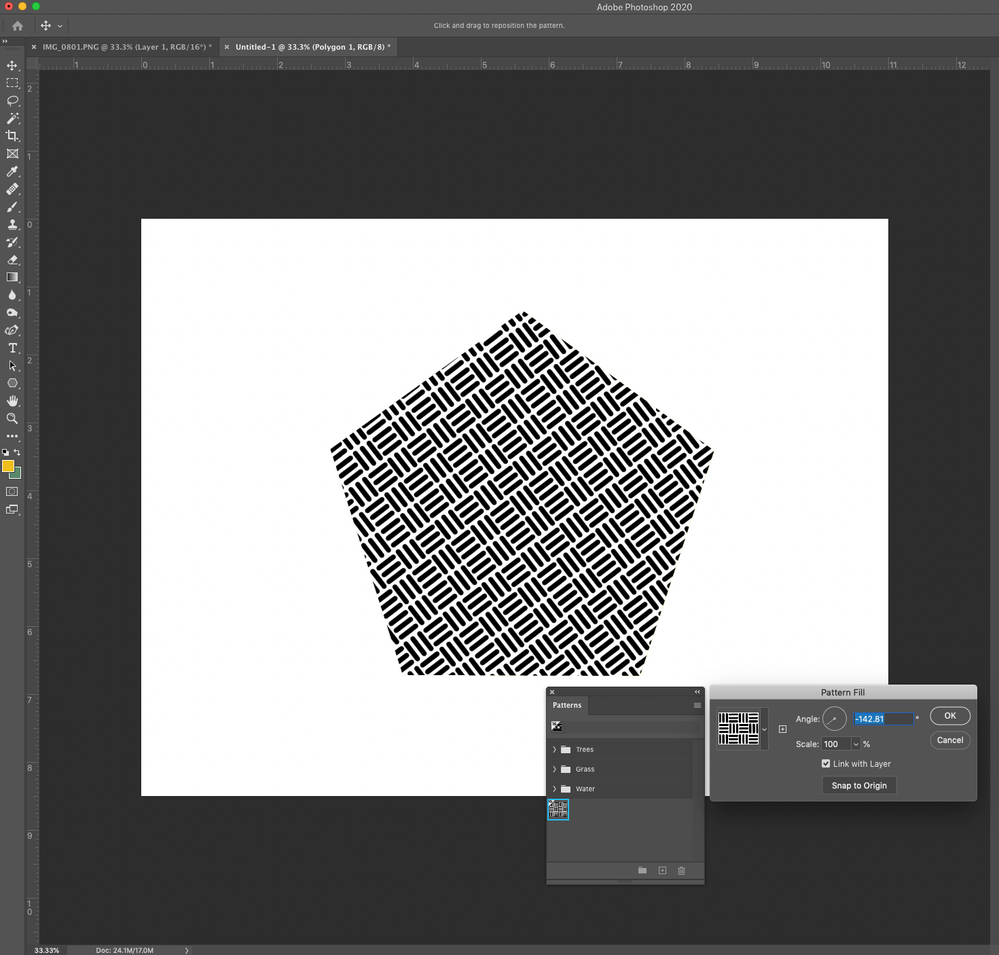Select the Magic Wand tool
The image size is (999, 955).
12,118
